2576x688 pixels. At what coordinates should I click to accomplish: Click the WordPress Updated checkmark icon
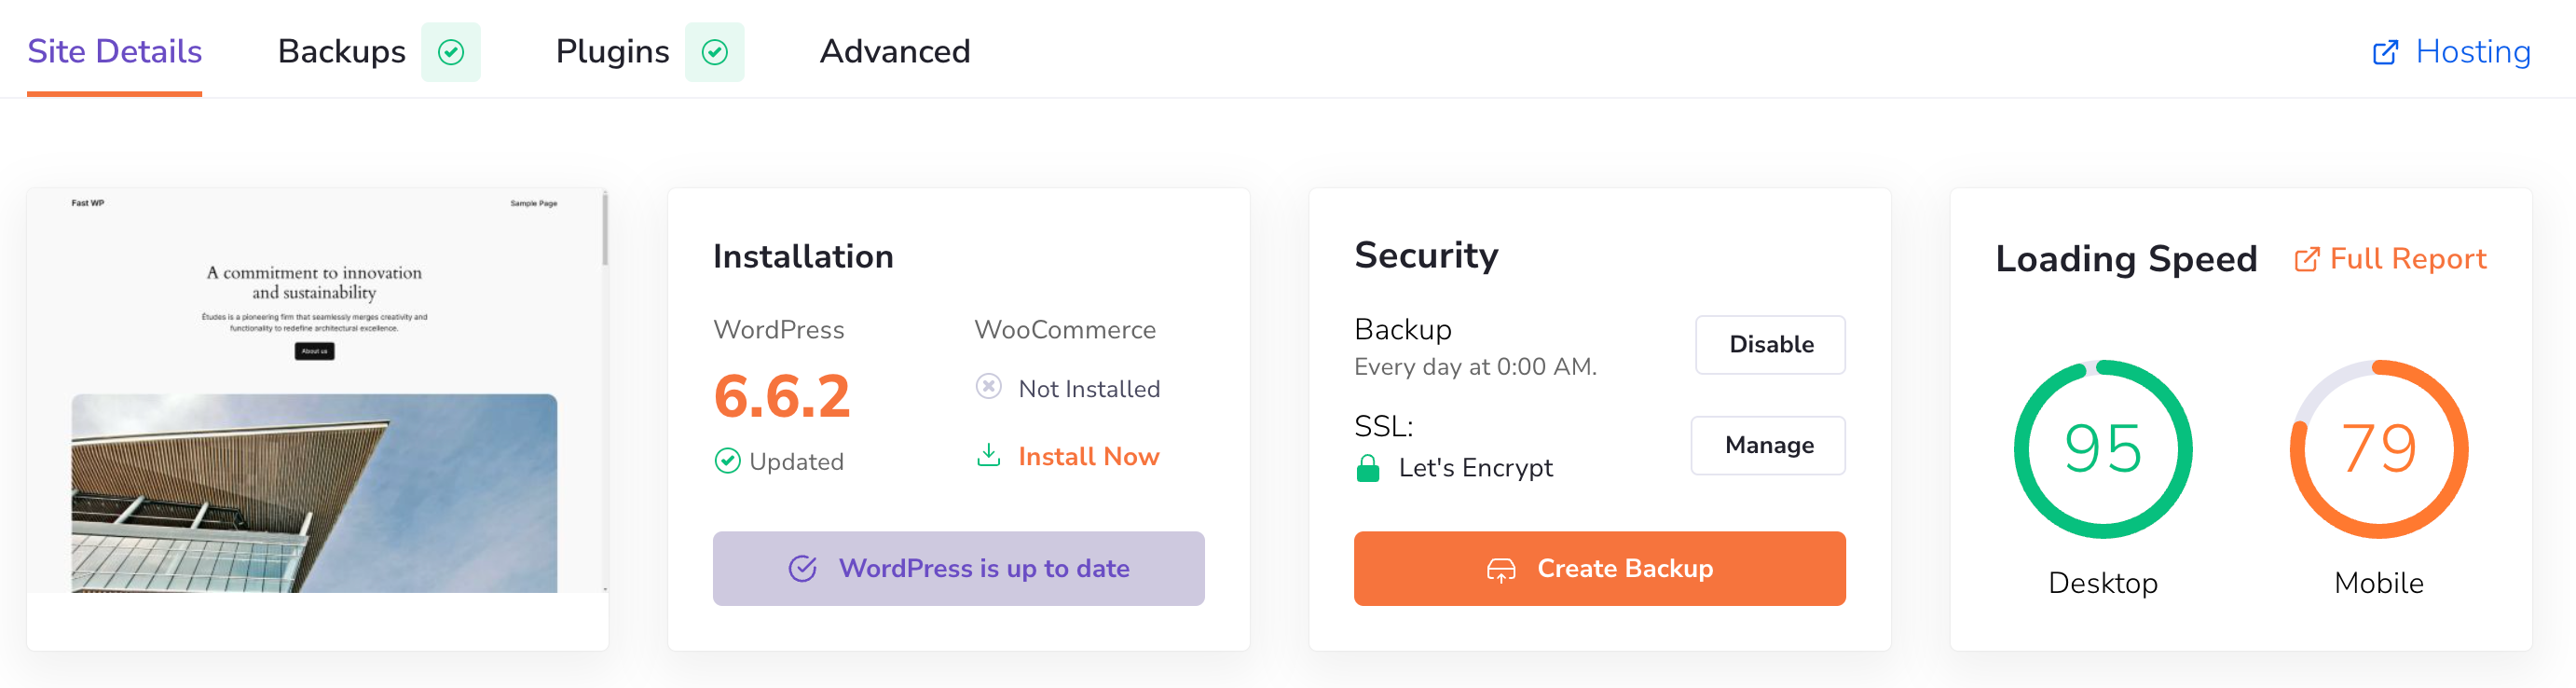pos(728,461)
